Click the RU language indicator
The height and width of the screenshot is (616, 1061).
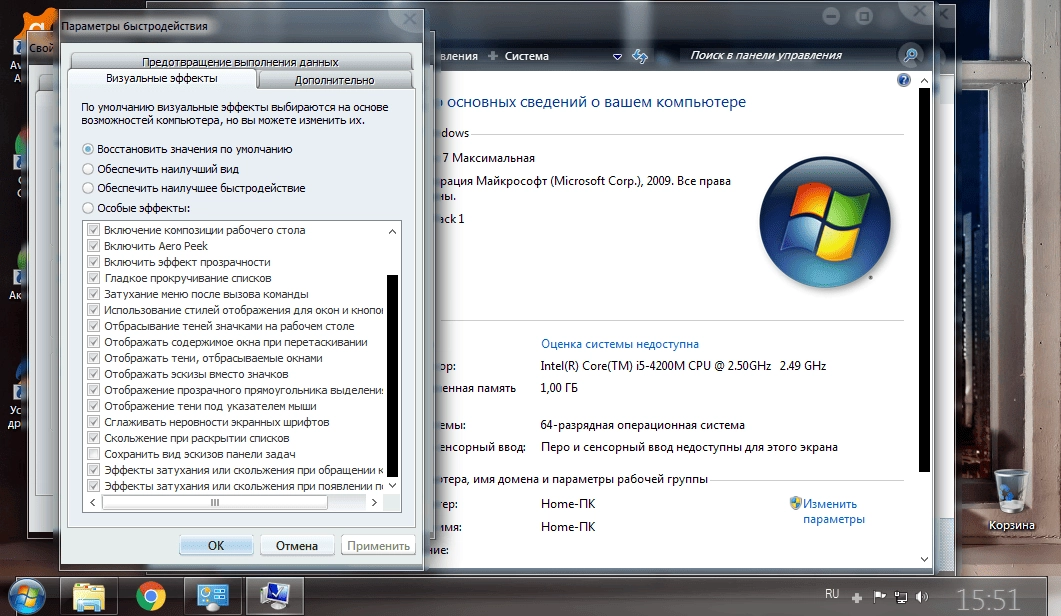pyautogui.click(x=832, y=594)
